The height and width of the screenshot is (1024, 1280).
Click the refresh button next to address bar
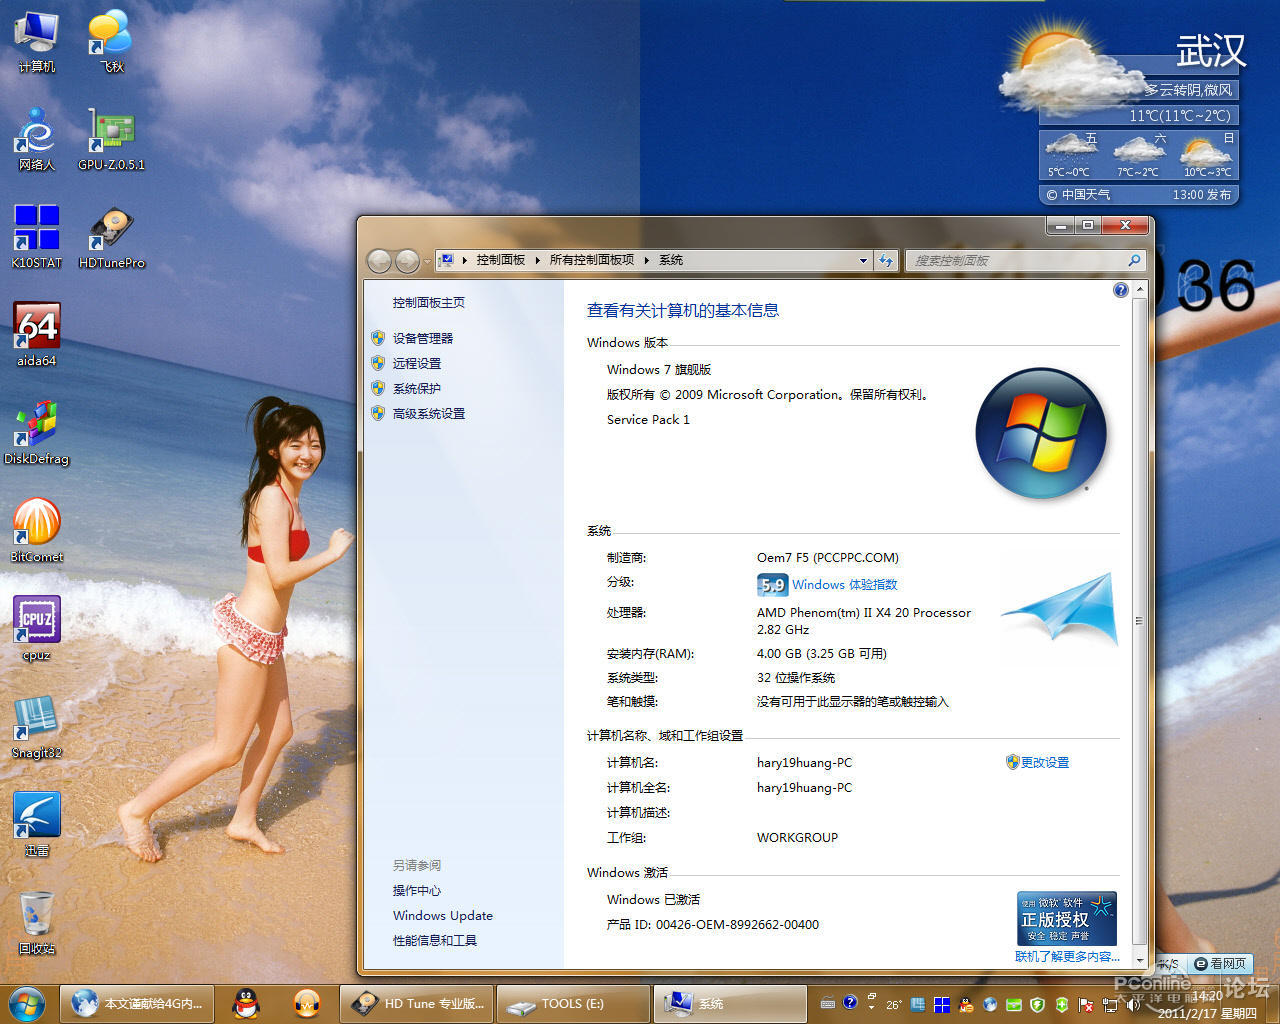pyautogui.click(x=886, y=260)
